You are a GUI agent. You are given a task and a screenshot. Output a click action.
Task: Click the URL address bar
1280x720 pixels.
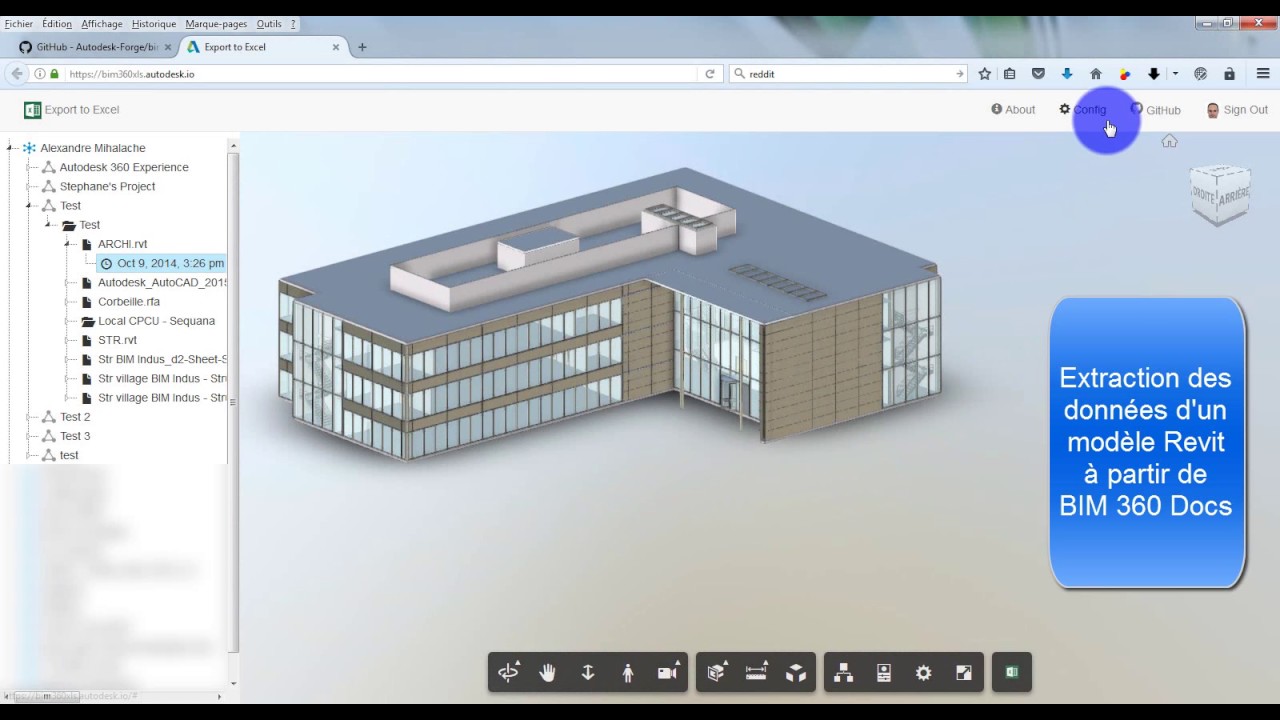pyautogui.click(x=380, y=74)
